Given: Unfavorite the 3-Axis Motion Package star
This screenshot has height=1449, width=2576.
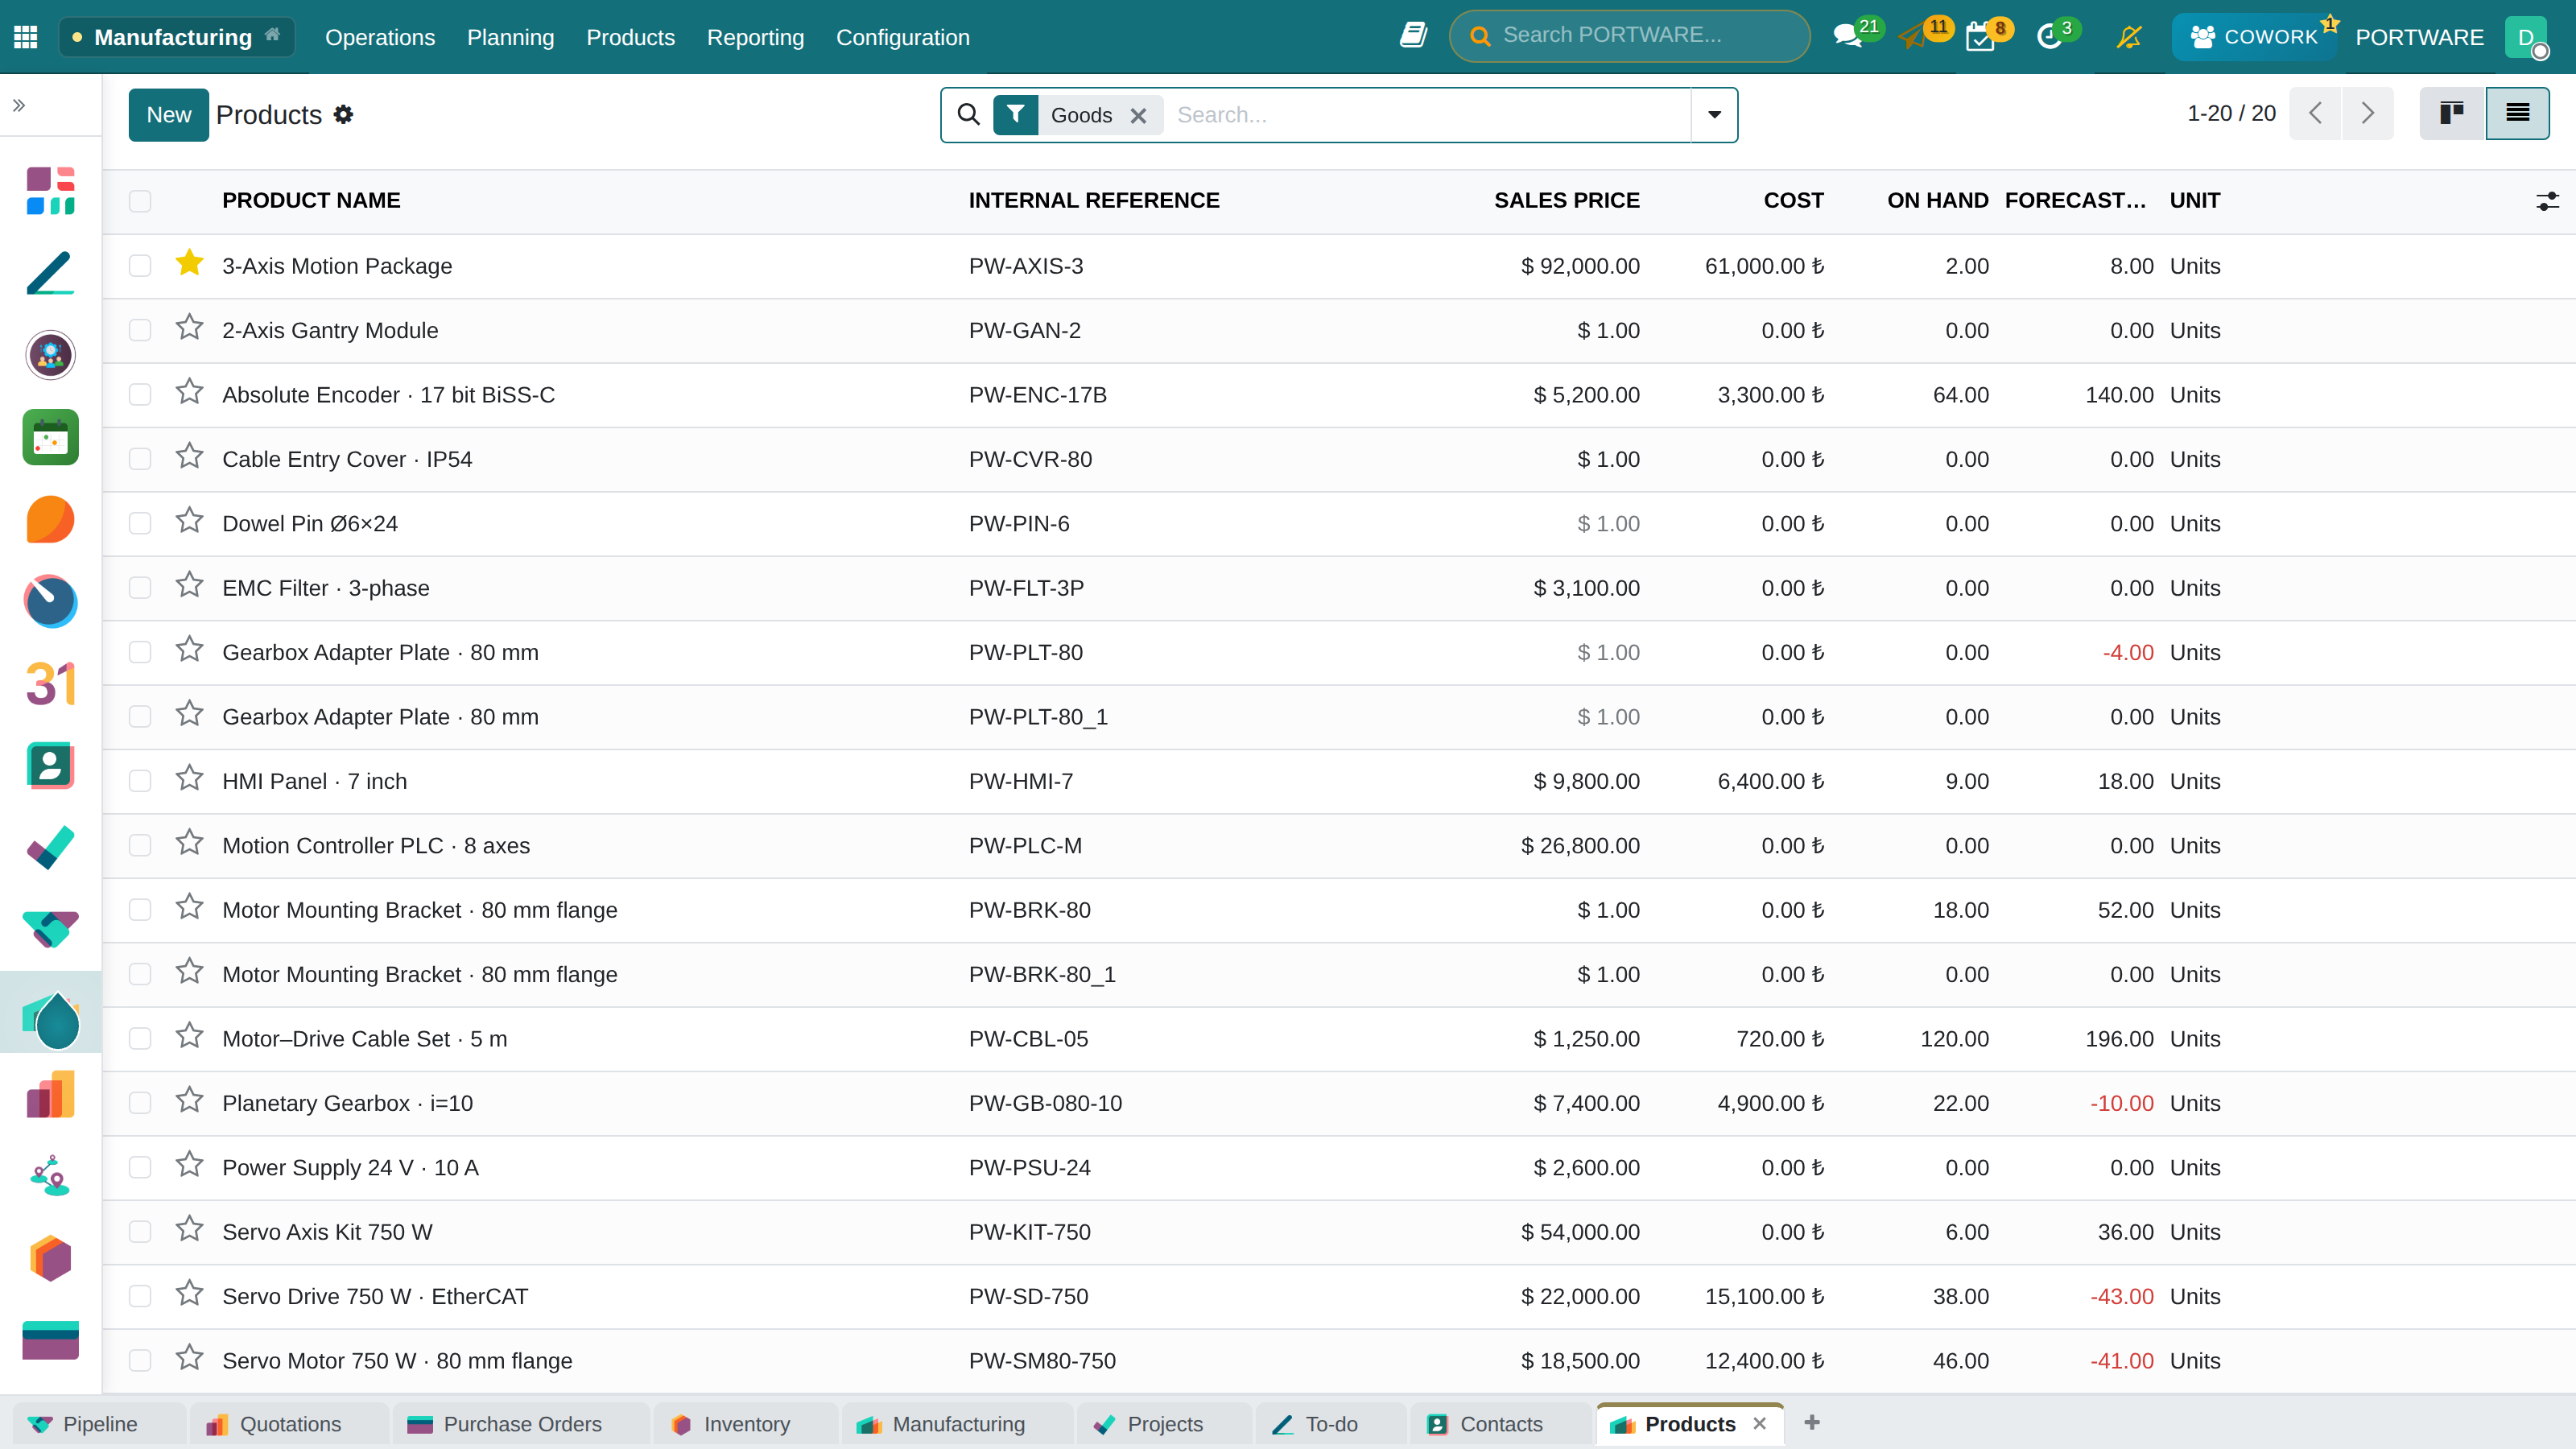Looking at the screenshot, I should click(x=189, y=263).
